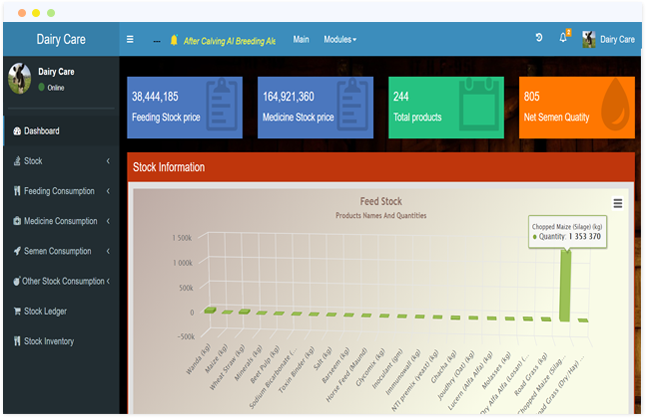Click the Stock Inventory cutlery icon

pyautogui.click(x=17, y=341)
